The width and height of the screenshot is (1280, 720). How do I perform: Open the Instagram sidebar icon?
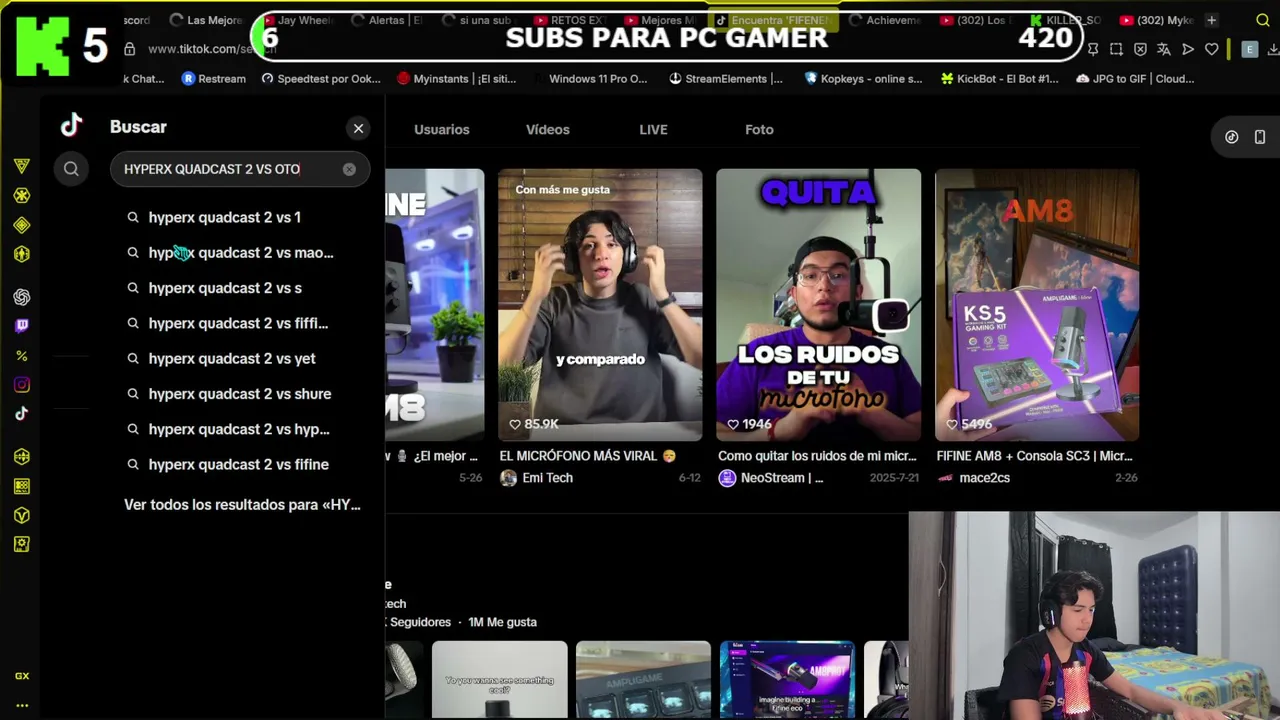click(x=22, y=385)
